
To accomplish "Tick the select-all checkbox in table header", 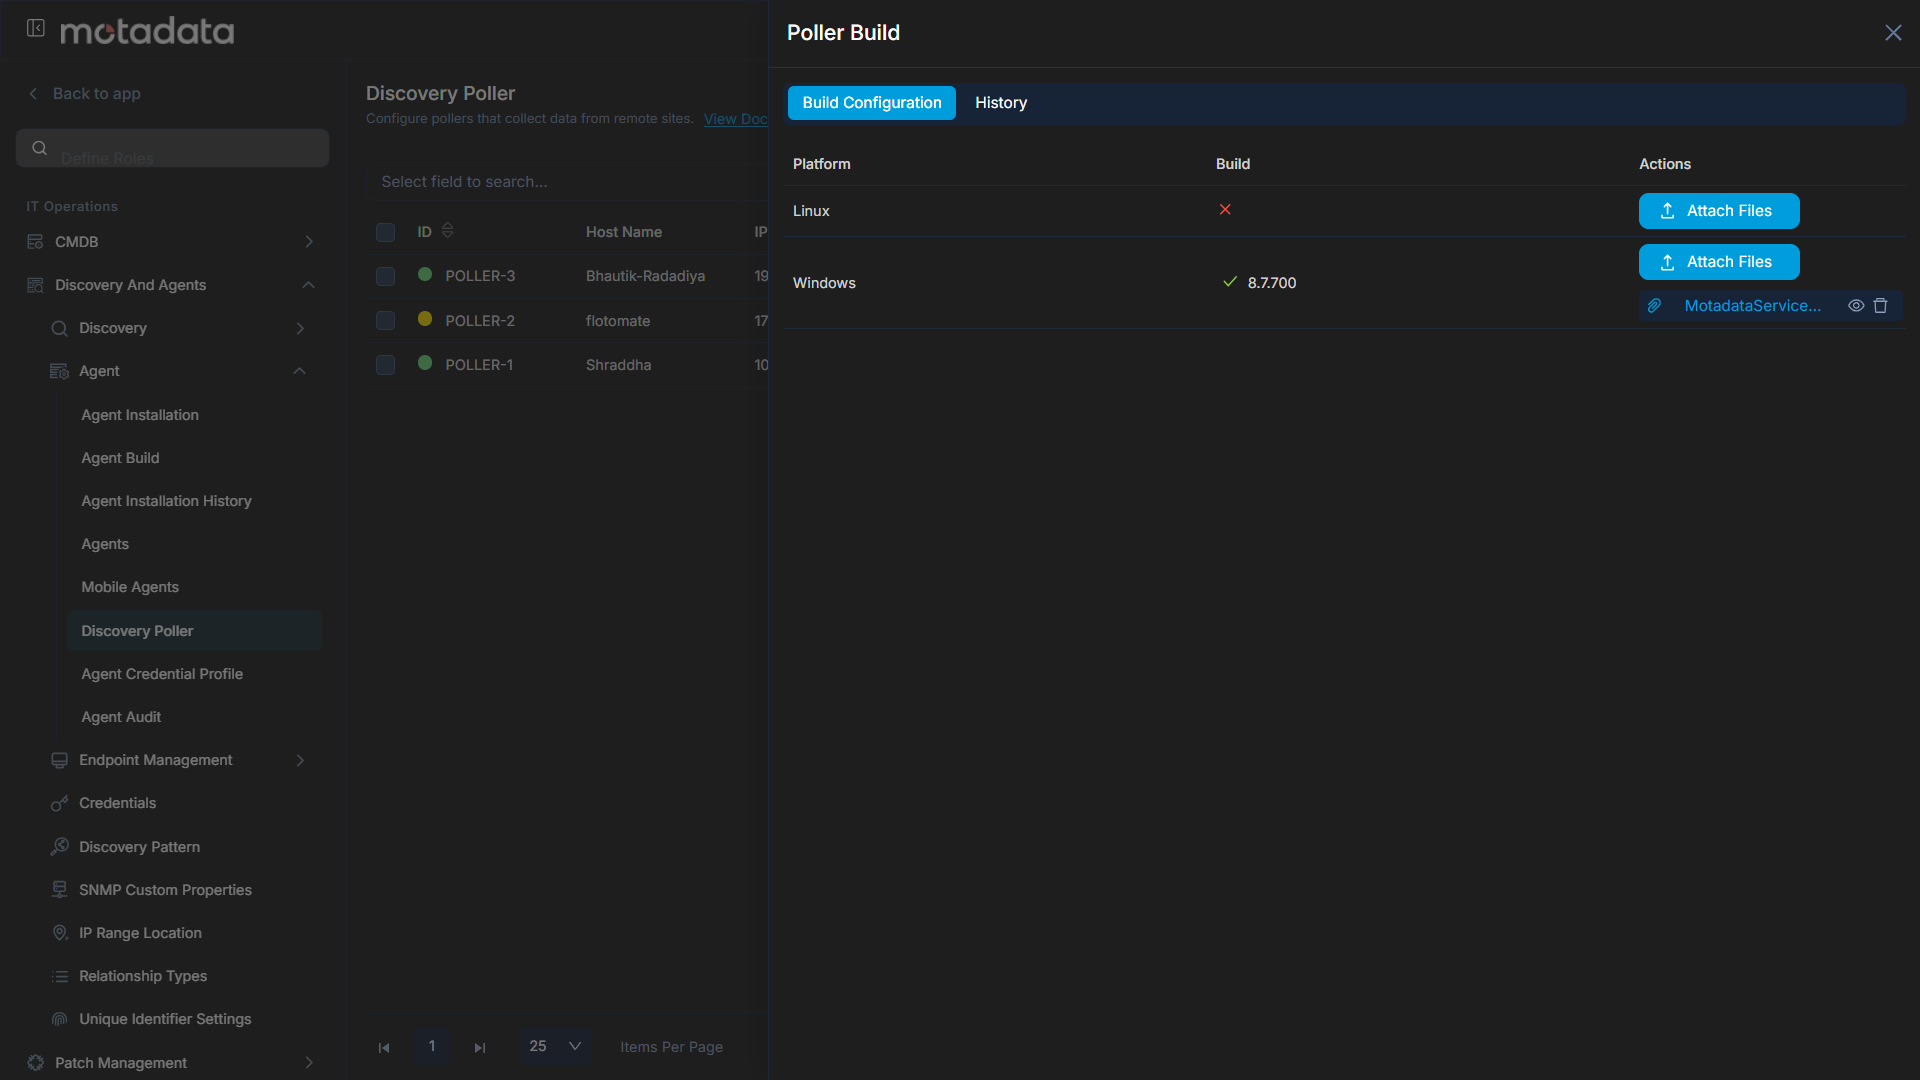I will point(385,232).
